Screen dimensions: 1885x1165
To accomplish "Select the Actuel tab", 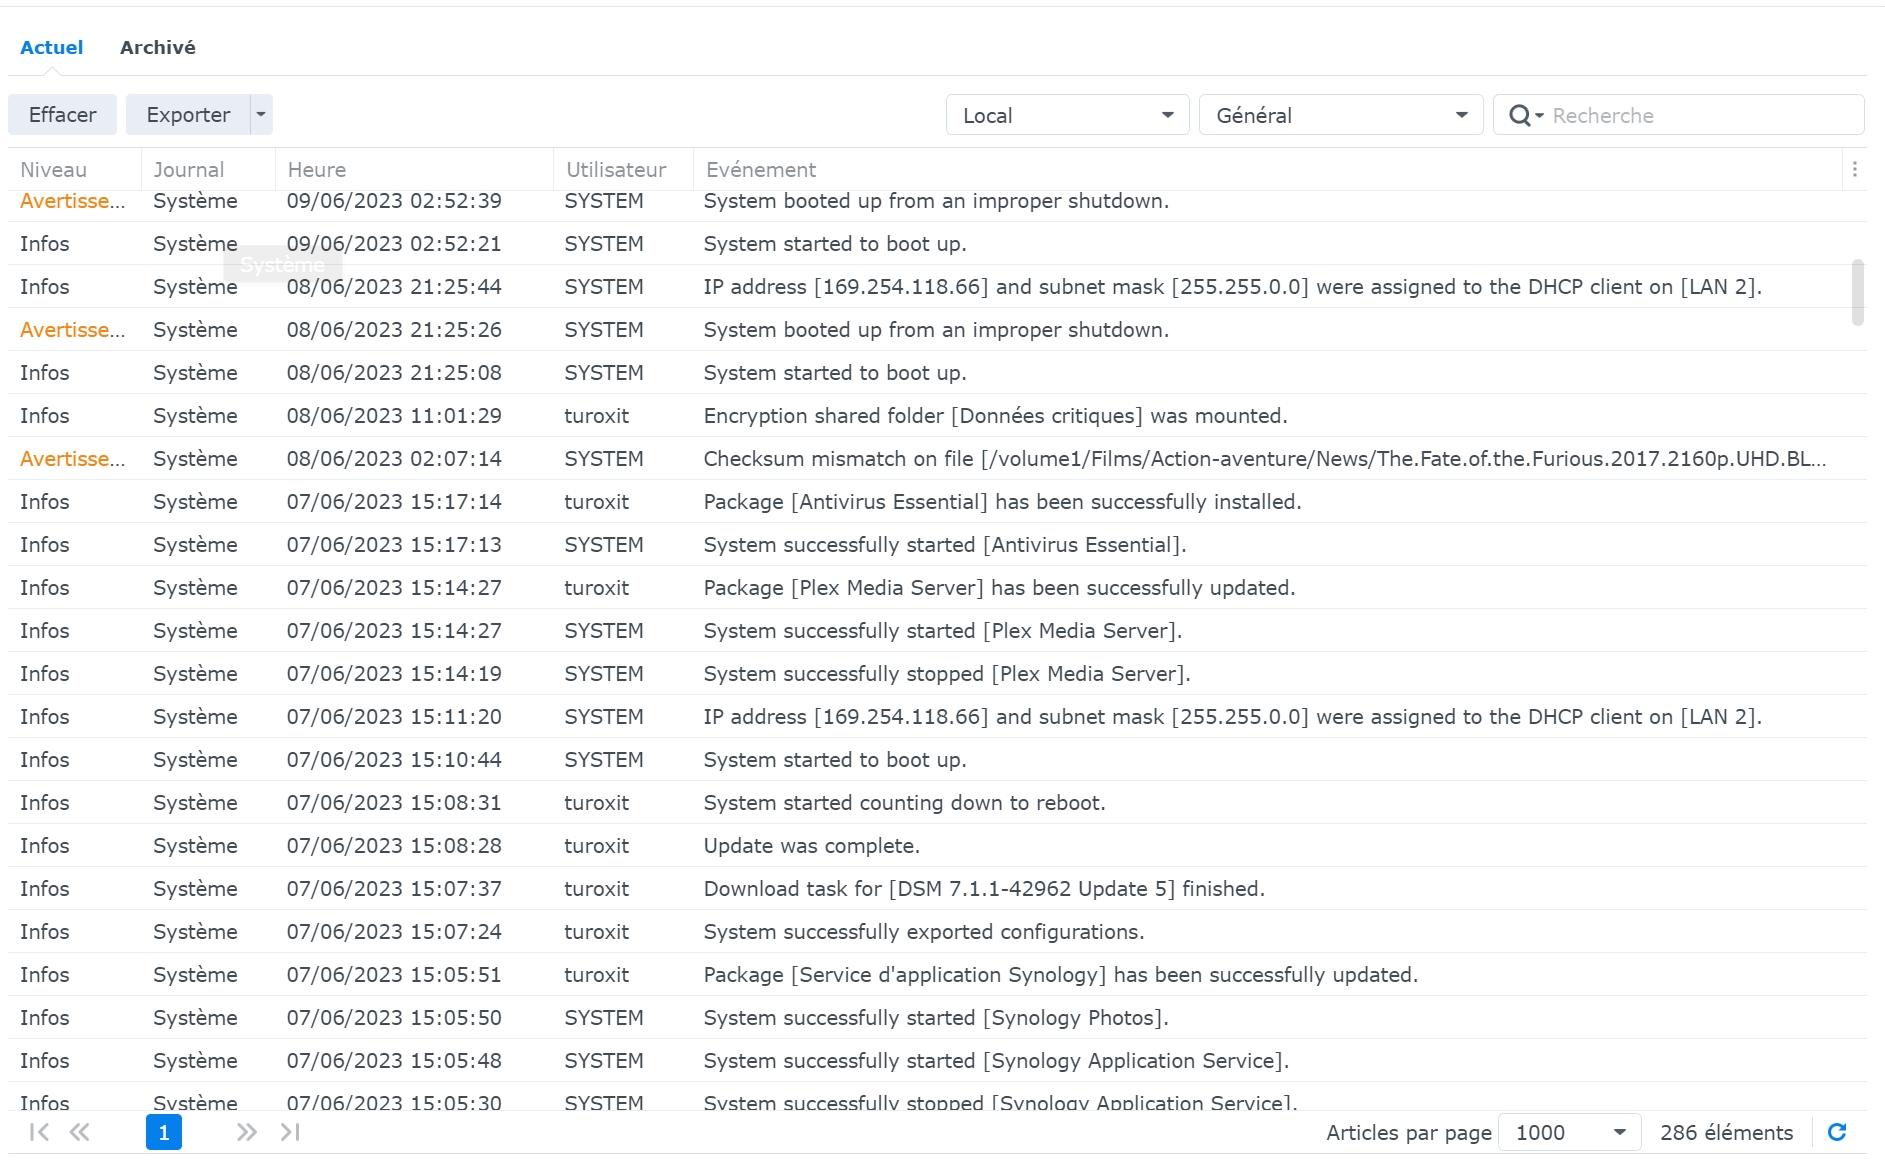I will pyautogui.click(x=52, y=48).
